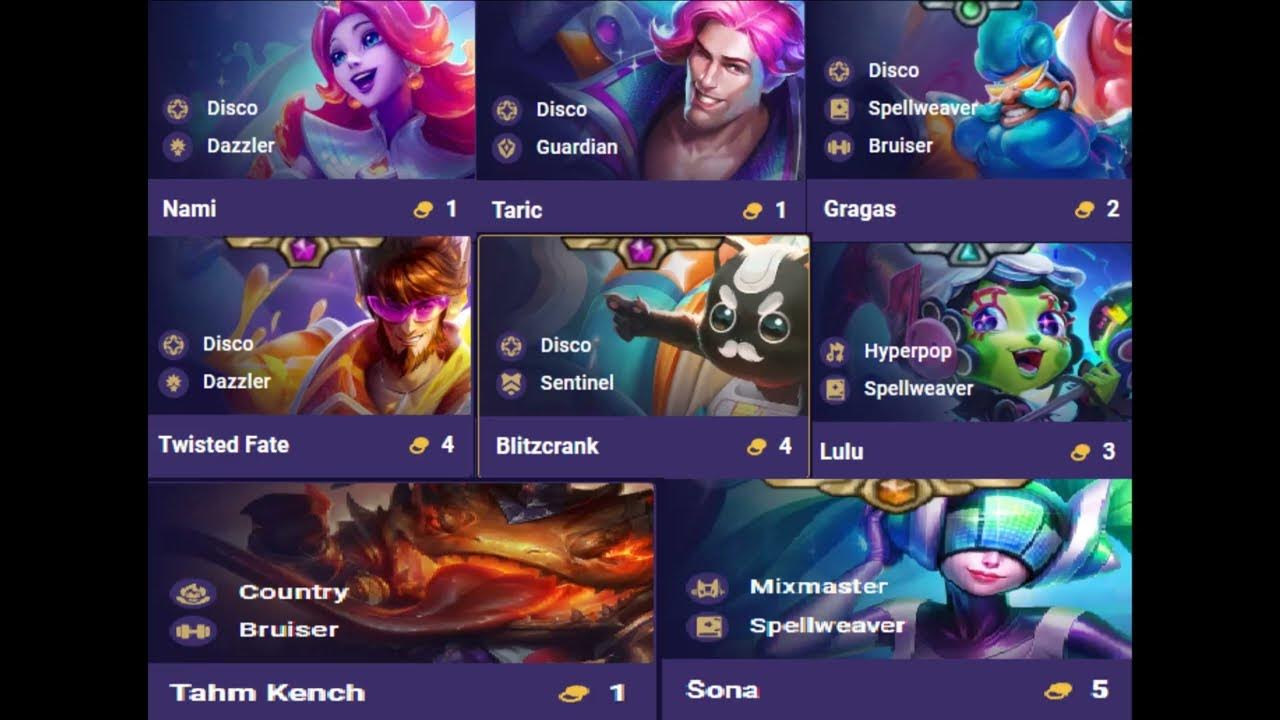Viewport: 1280px width, 720px height.
Task: Open the Lulu champion portrait
Action: [971, 332]
